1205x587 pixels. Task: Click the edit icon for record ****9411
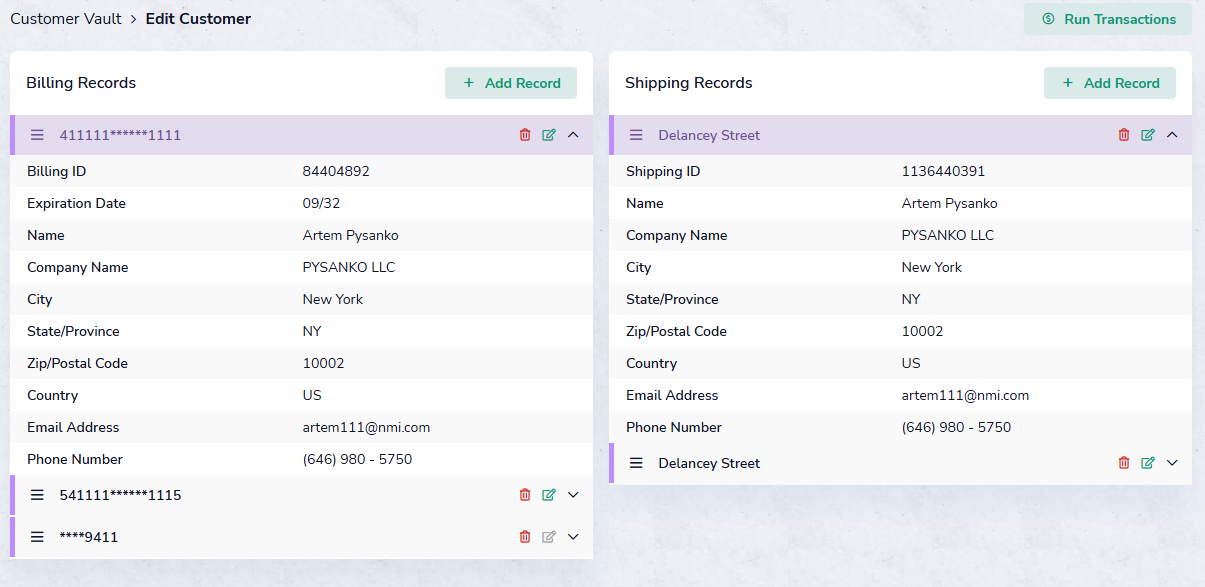coord(549,537)
